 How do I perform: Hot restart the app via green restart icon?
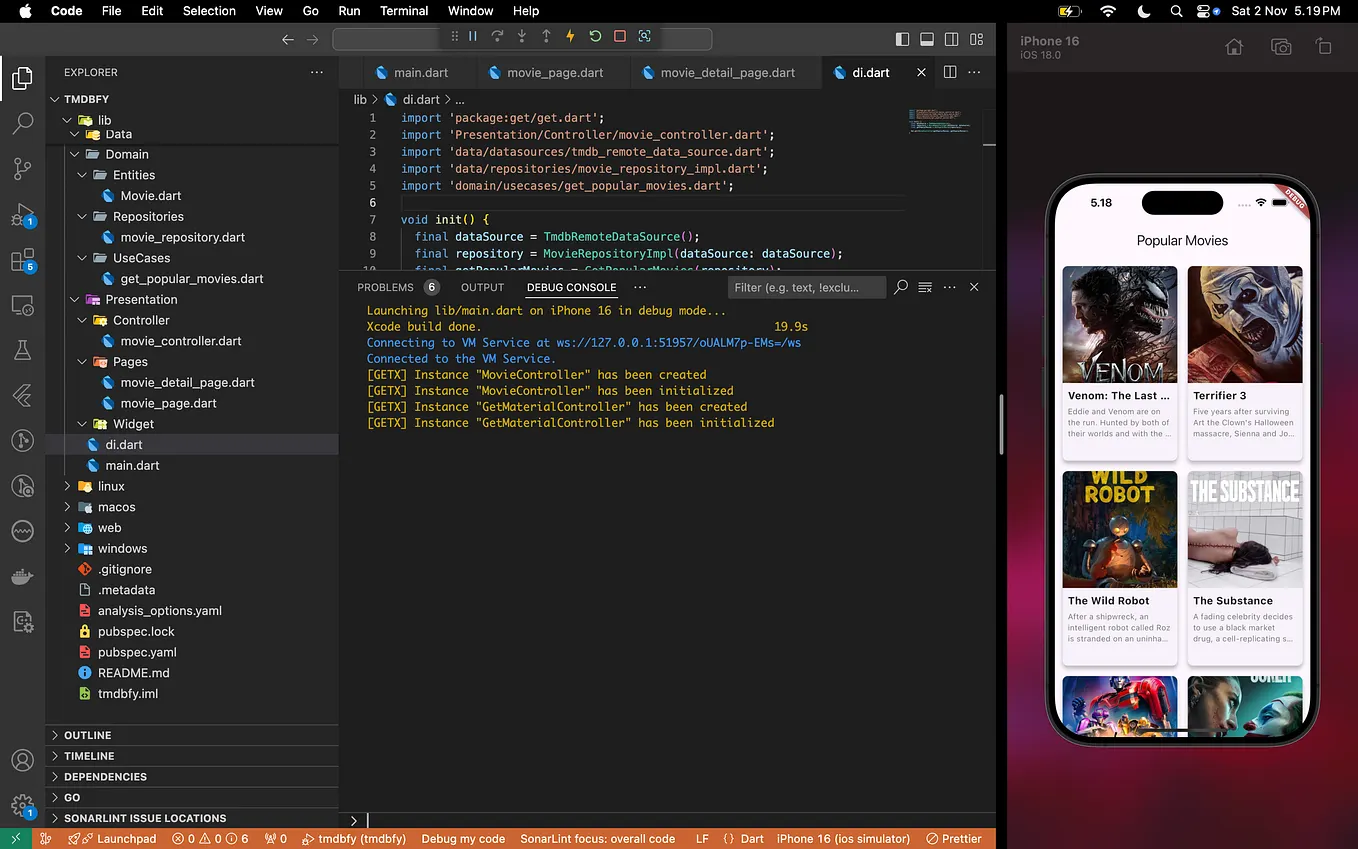tap(594, 36)
